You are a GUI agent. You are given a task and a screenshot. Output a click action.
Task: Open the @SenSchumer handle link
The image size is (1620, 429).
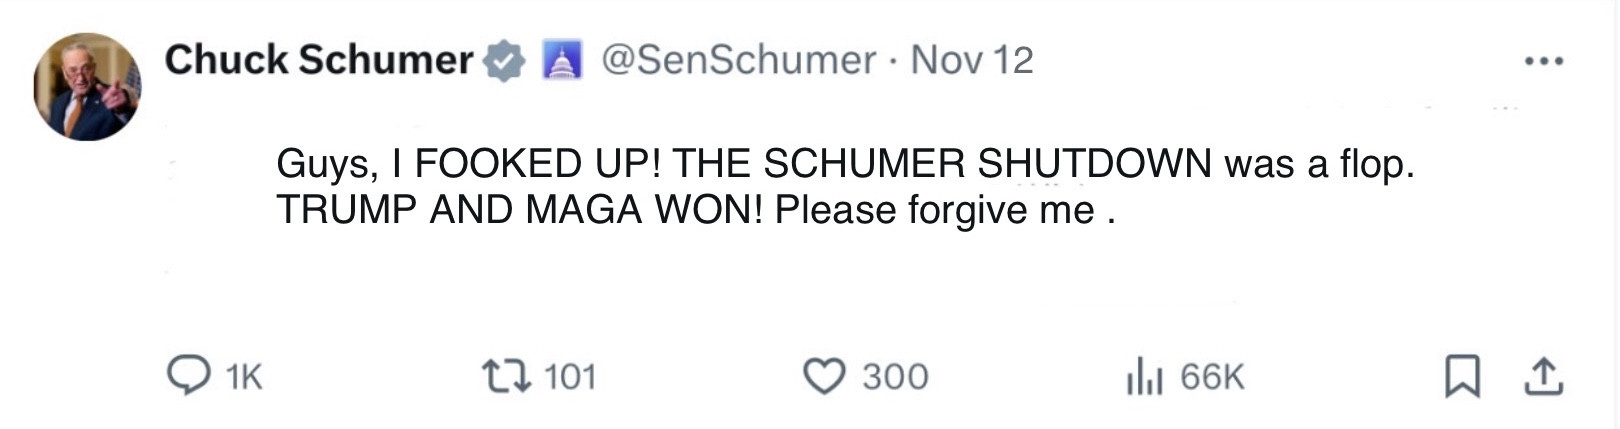point(738,60)
